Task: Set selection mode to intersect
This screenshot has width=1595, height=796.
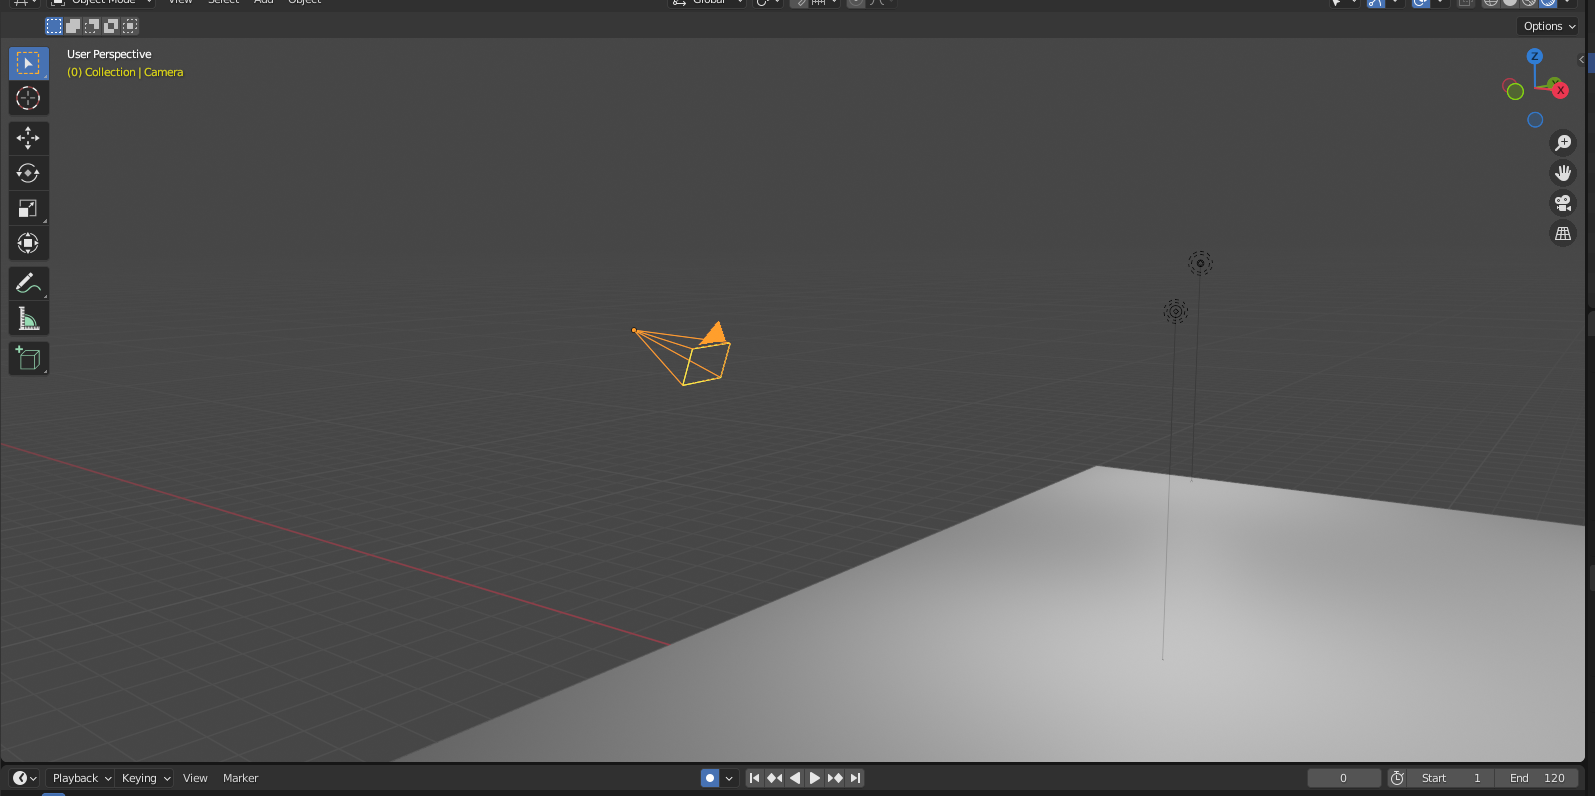Action: 130,26
